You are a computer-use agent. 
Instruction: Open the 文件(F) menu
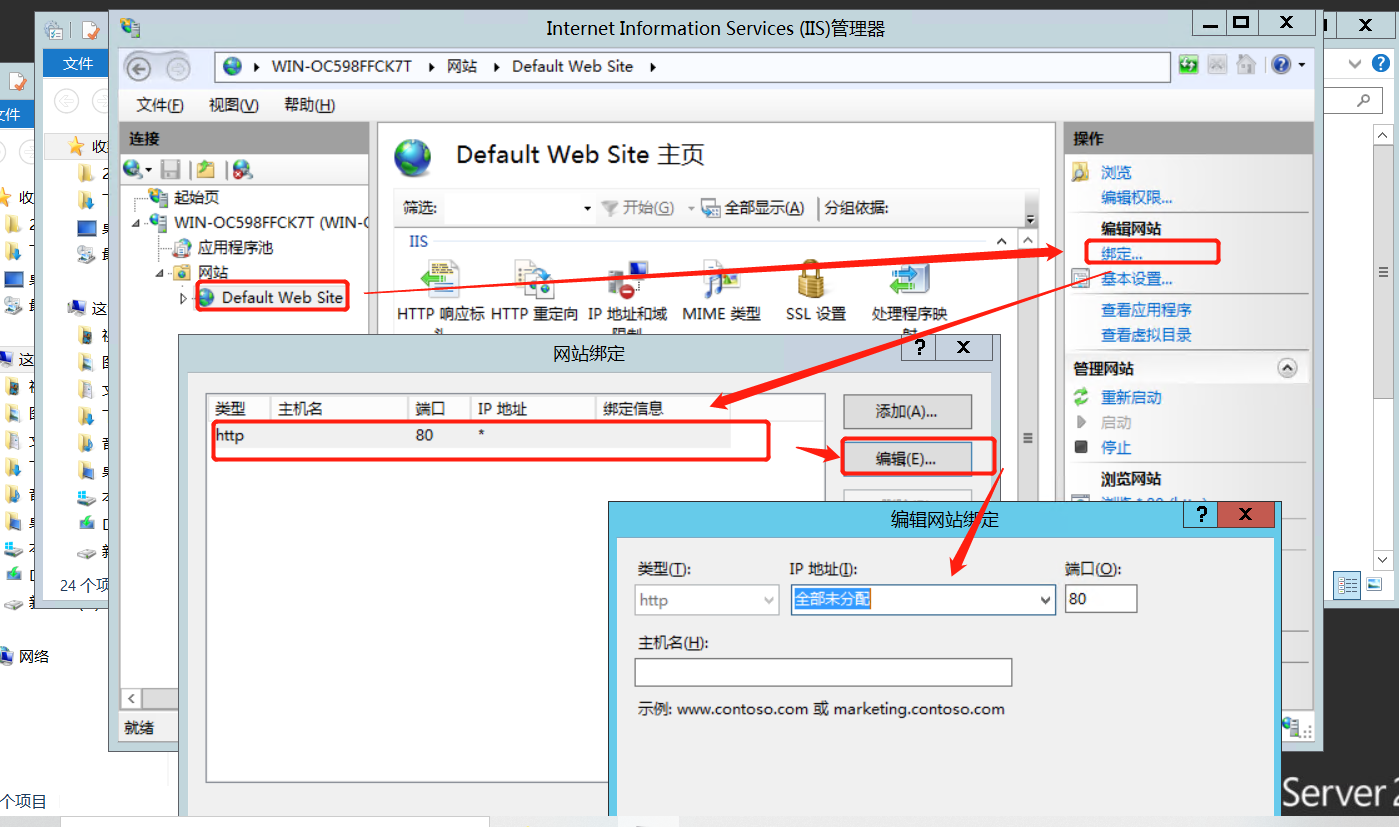160,105
